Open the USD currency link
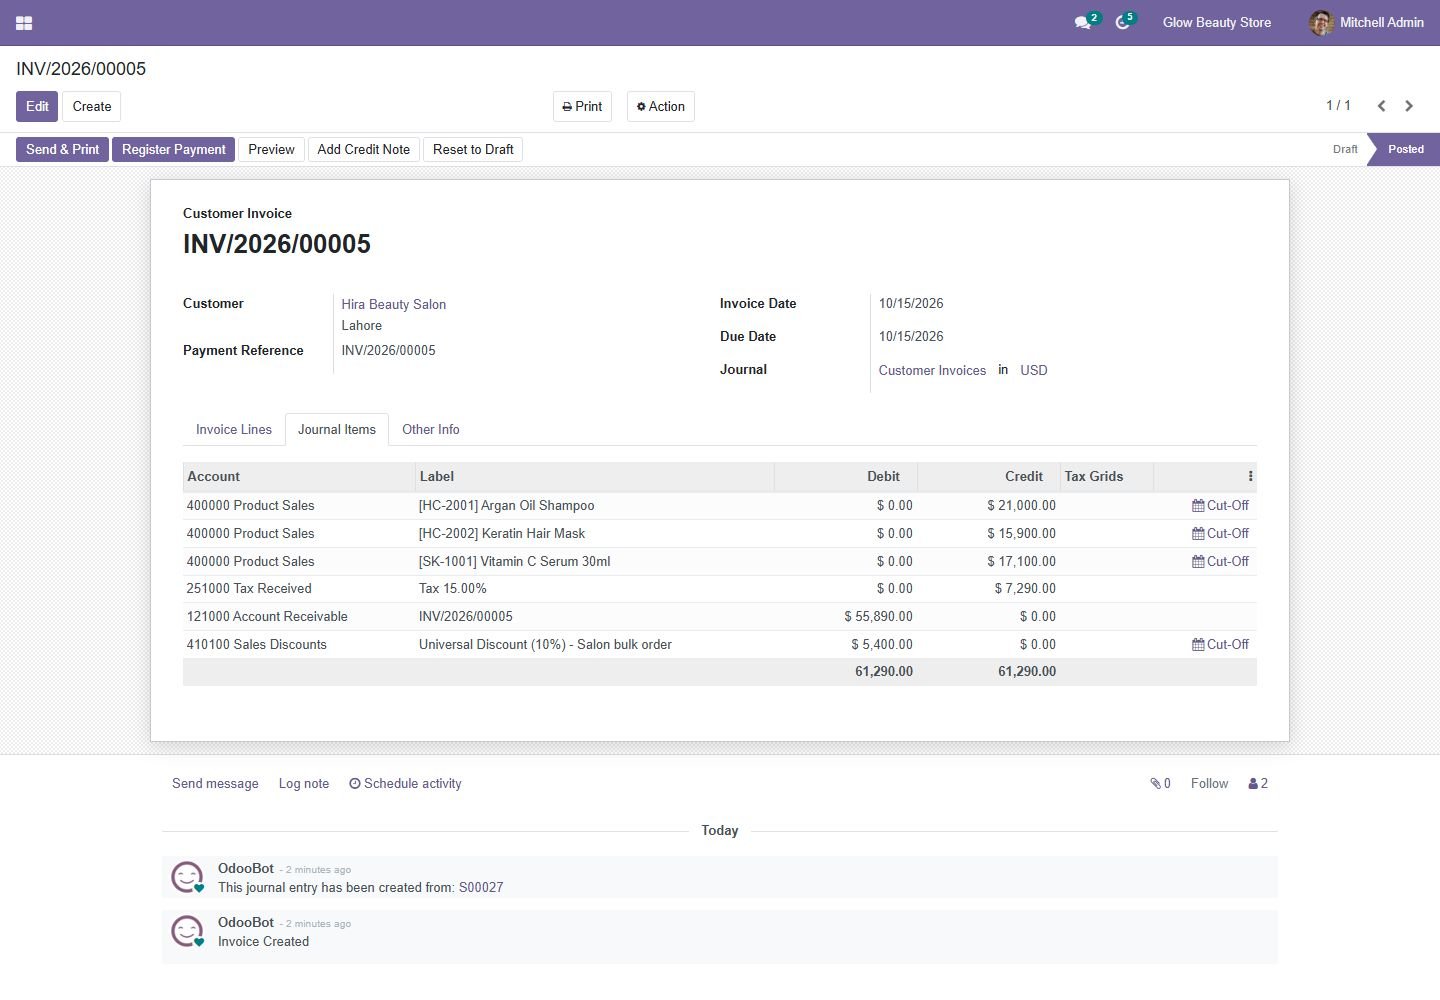 tap(1034, 371)
